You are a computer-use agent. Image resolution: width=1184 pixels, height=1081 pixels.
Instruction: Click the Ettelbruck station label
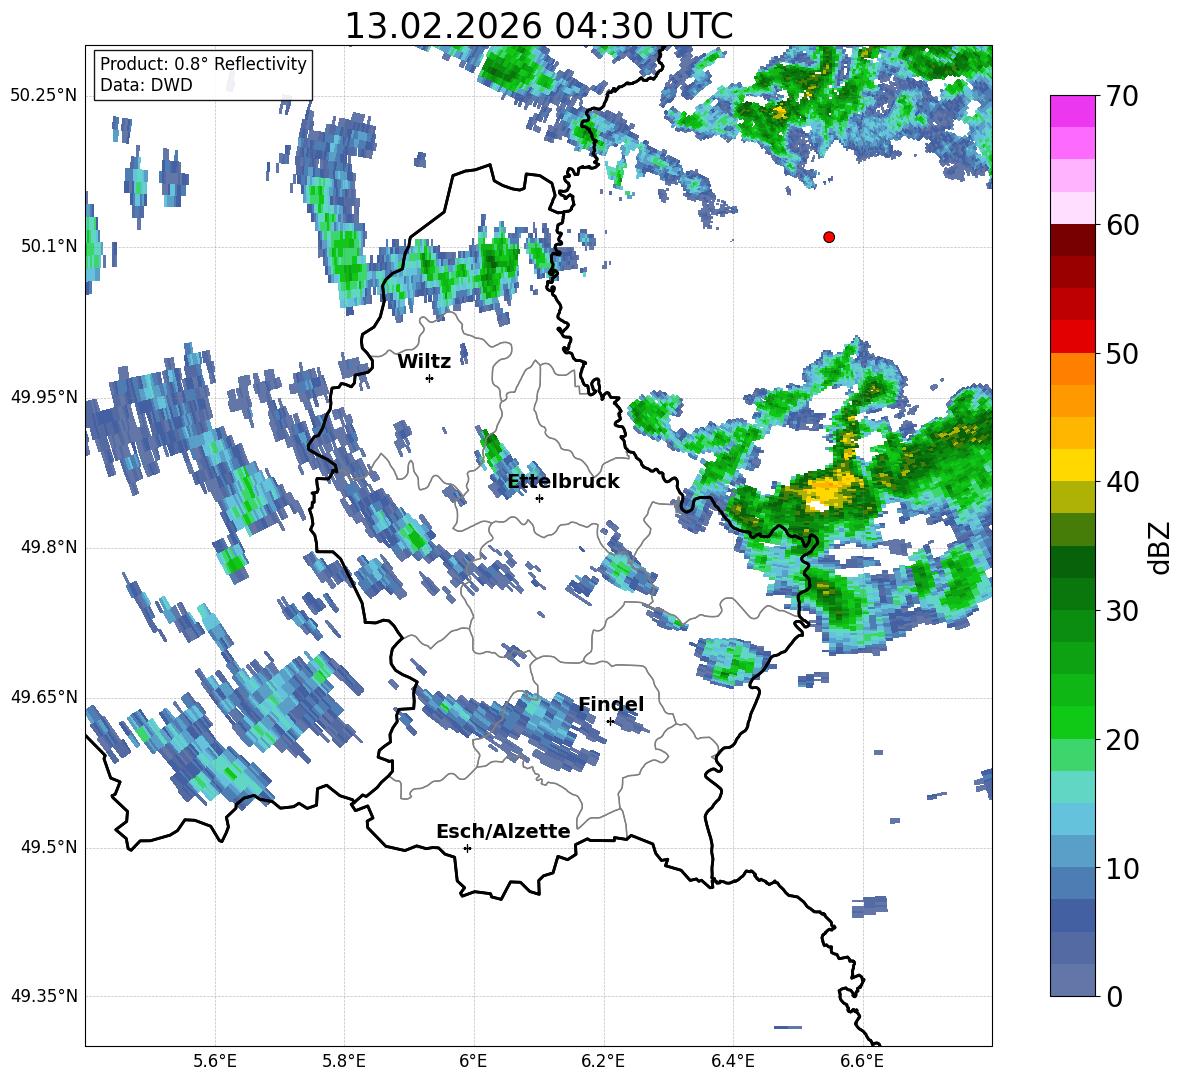(x=563, y=482)
